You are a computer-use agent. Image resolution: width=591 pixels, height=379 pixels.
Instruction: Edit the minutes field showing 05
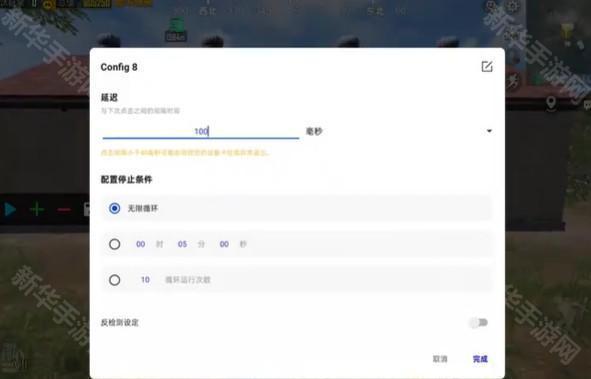[x=182, y=244]
